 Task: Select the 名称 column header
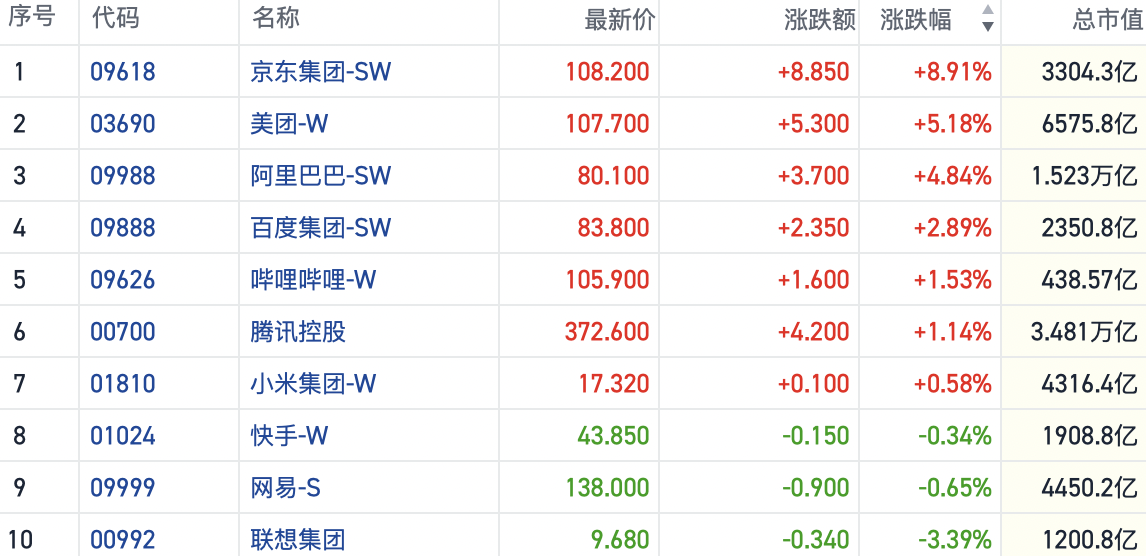[x=276, y=18]
